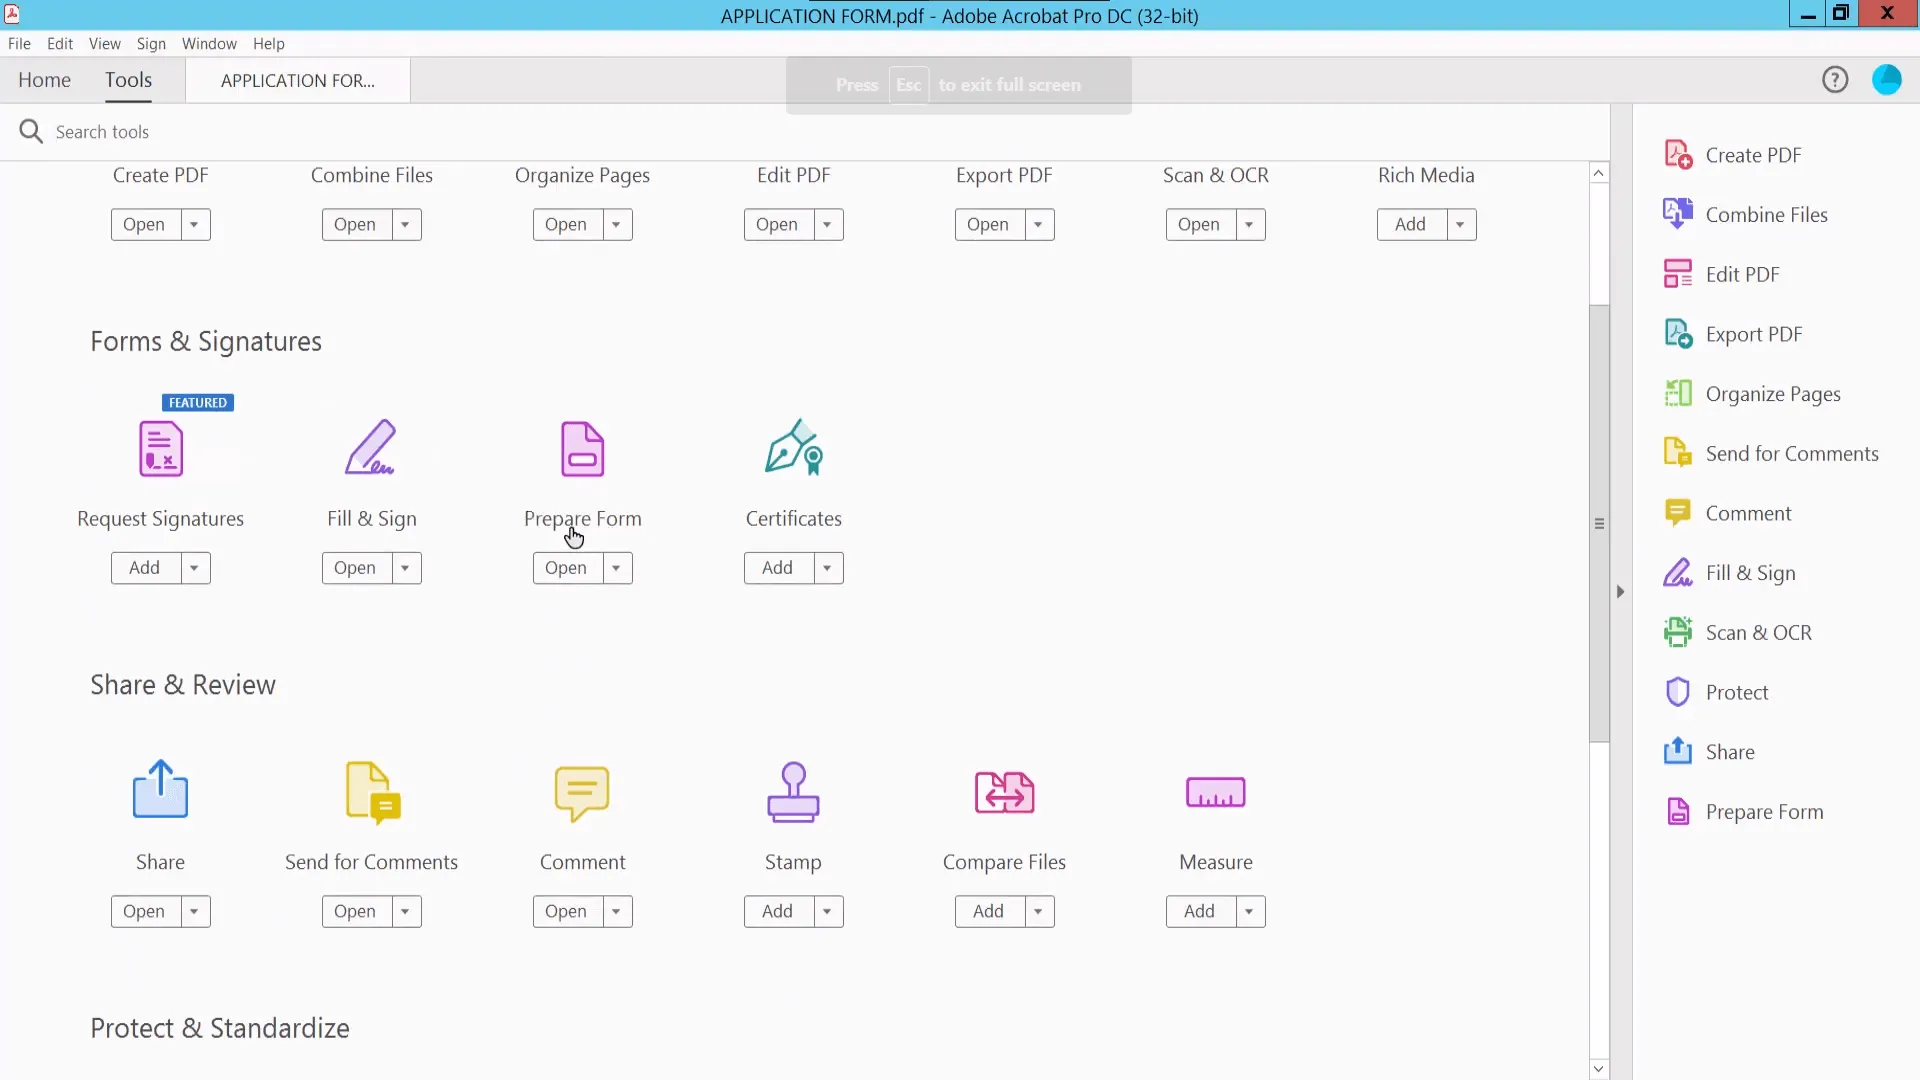Click Send for Comments tool icon
Viewport: 1920px width, 1080px height.
coord(372,792)
